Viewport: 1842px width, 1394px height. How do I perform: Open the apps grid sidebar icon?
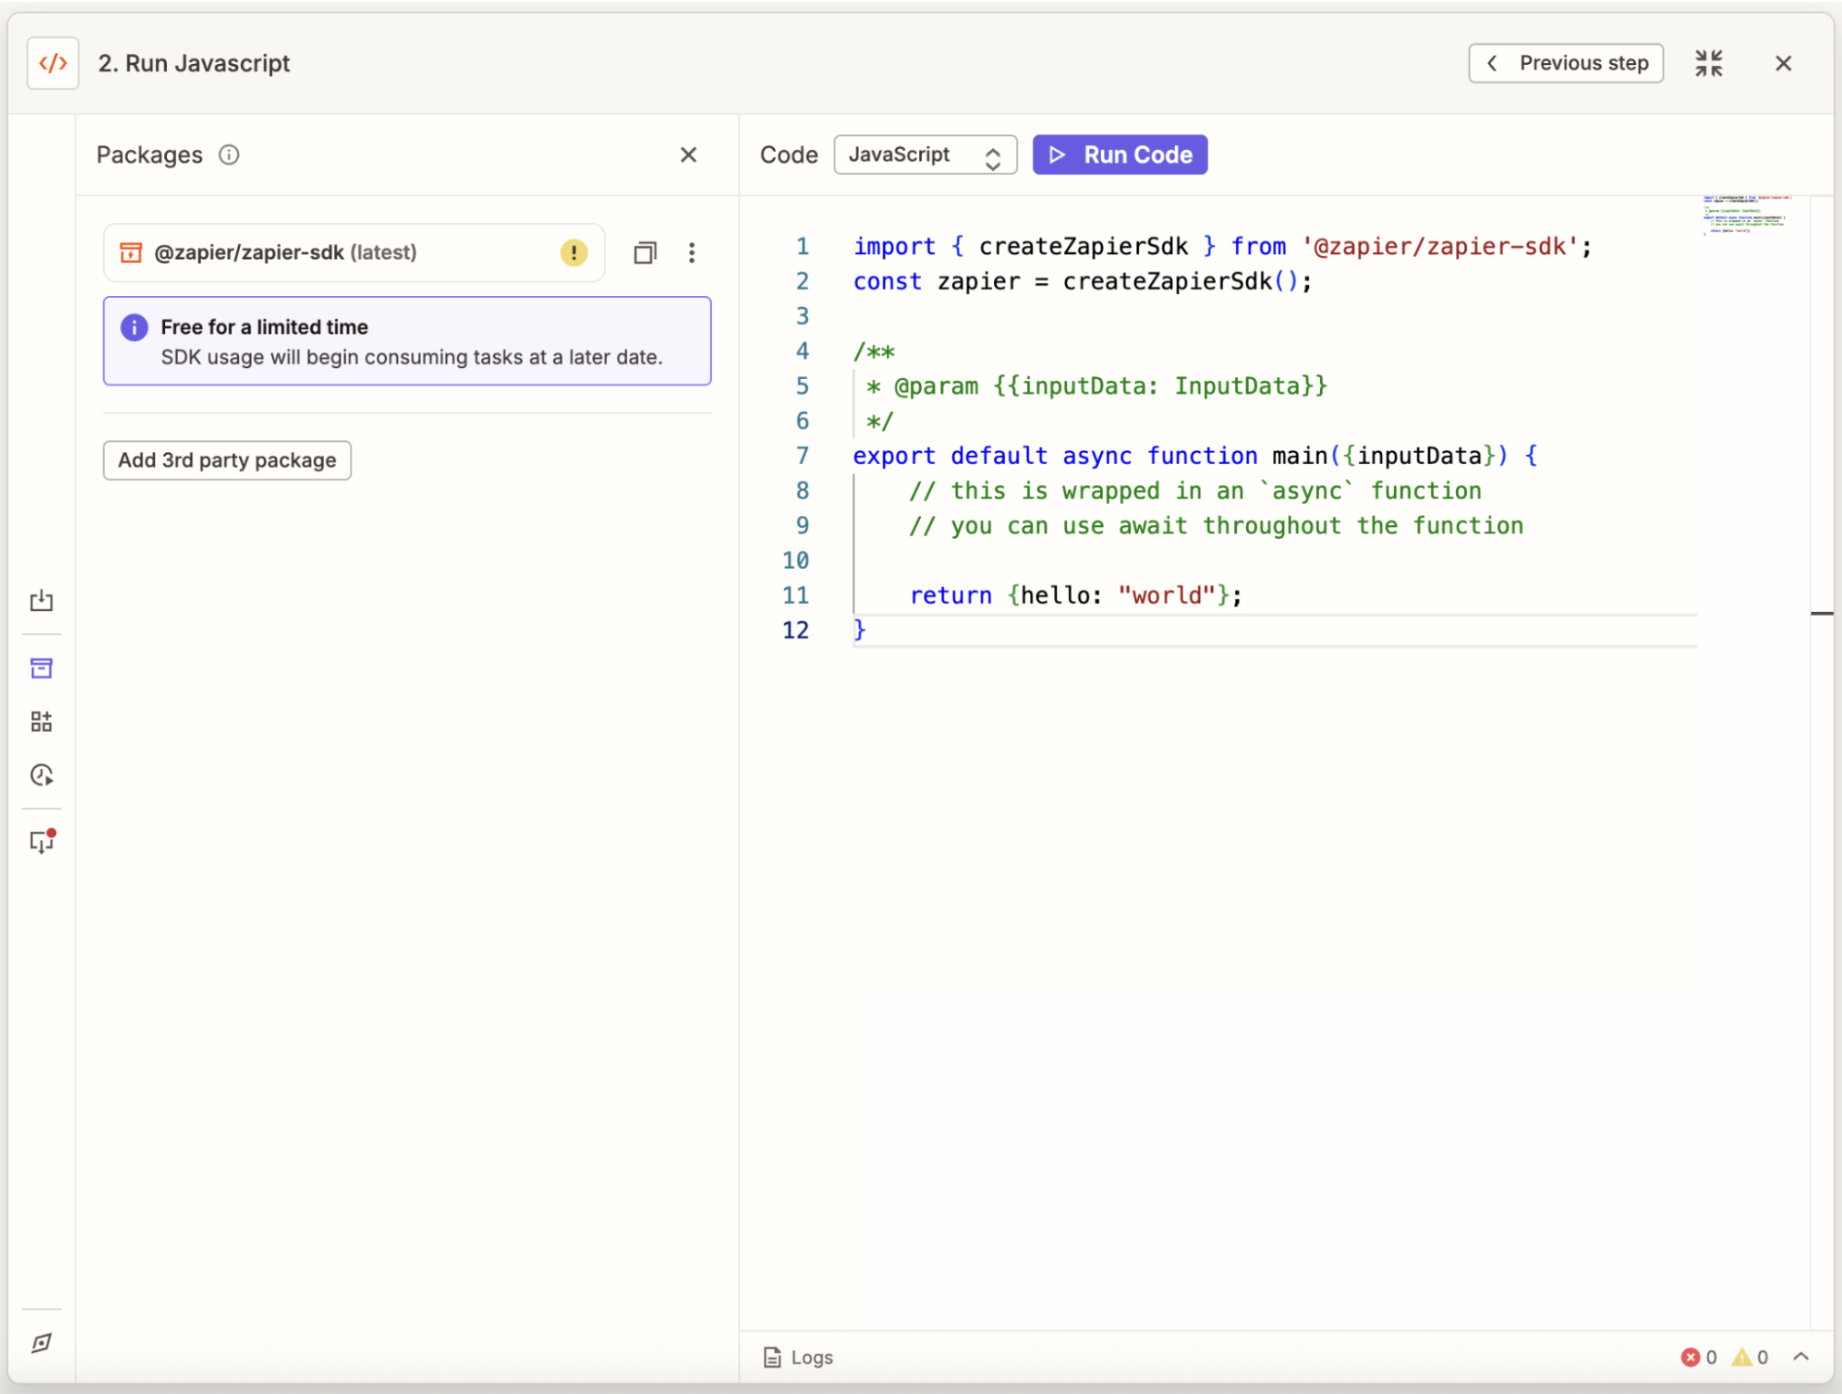(x=41, y=722)
